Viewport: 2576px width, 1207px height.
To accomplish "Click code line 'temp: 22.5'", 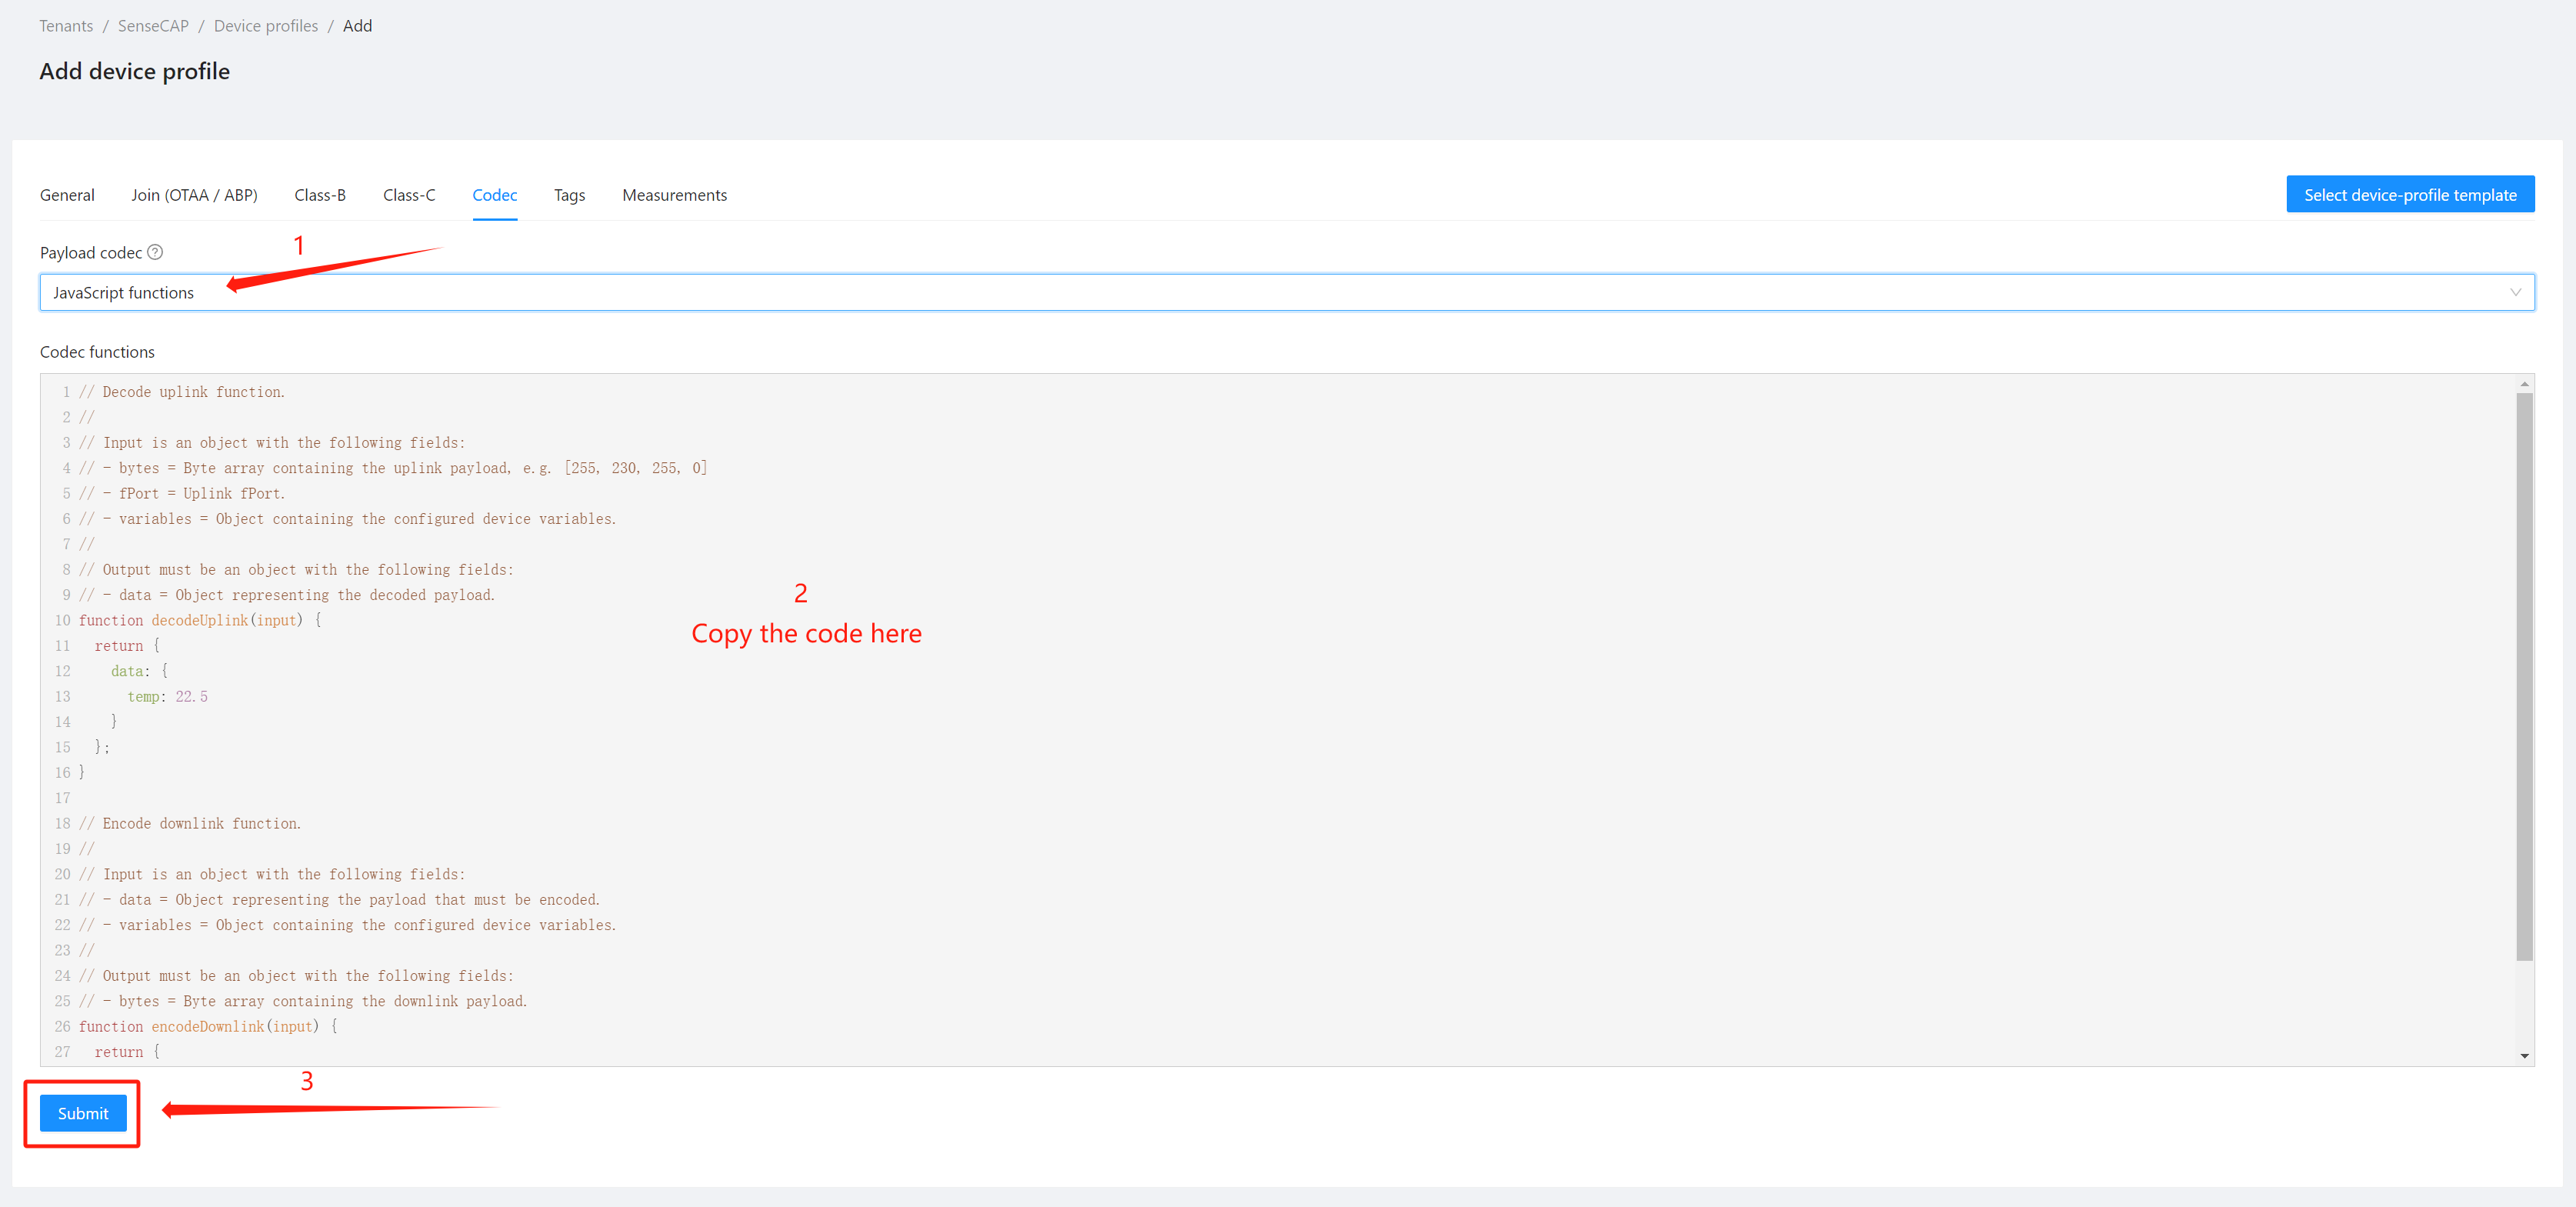I will (167, 696).
